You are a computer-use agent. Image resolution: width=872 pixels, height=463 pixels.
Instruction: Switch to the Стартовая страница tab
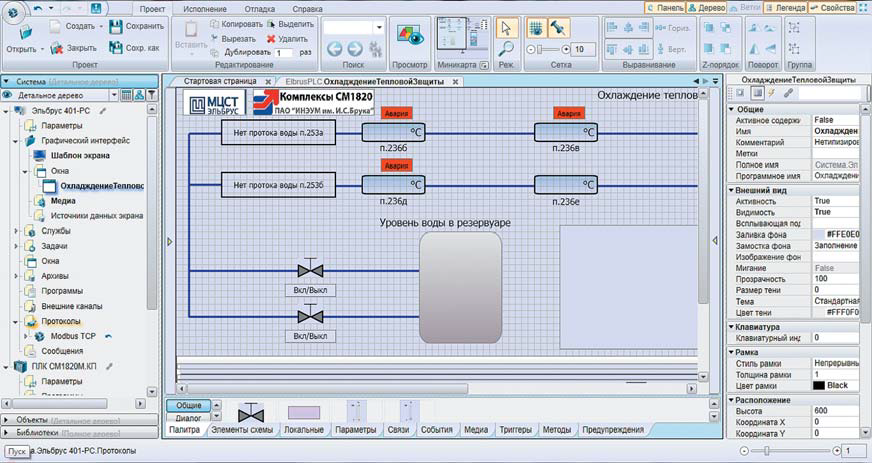click(220, 81)
